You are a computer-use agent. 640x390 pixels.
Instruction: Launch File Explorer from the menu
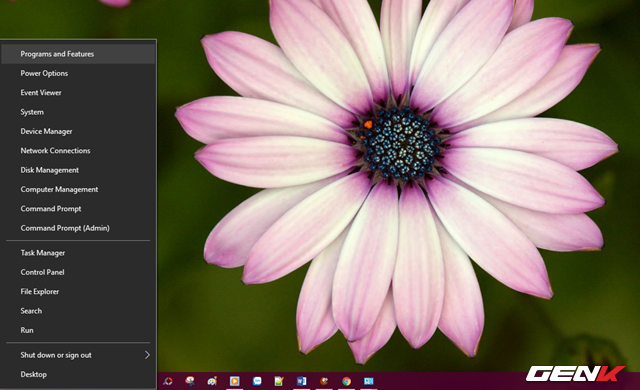[x=78, y=292]
